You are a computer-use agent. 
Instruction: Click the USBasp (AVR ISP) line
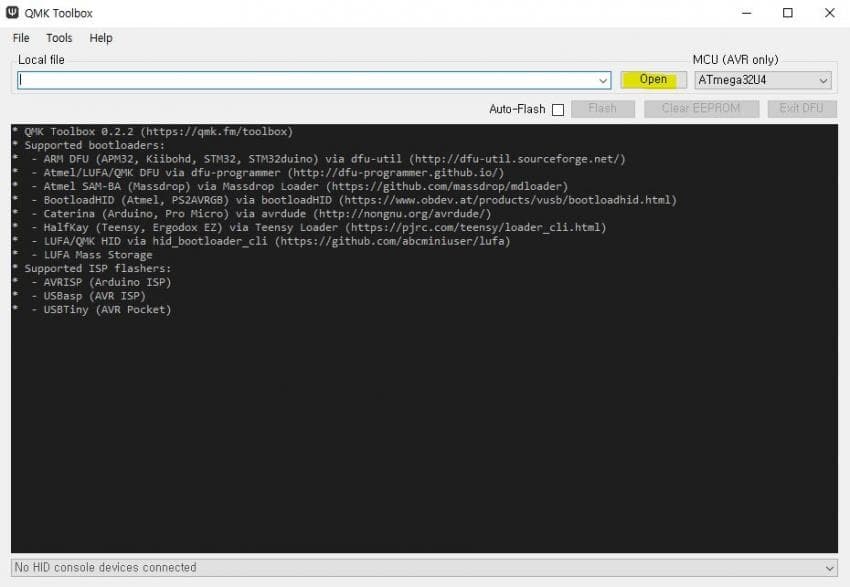[94, 296]
